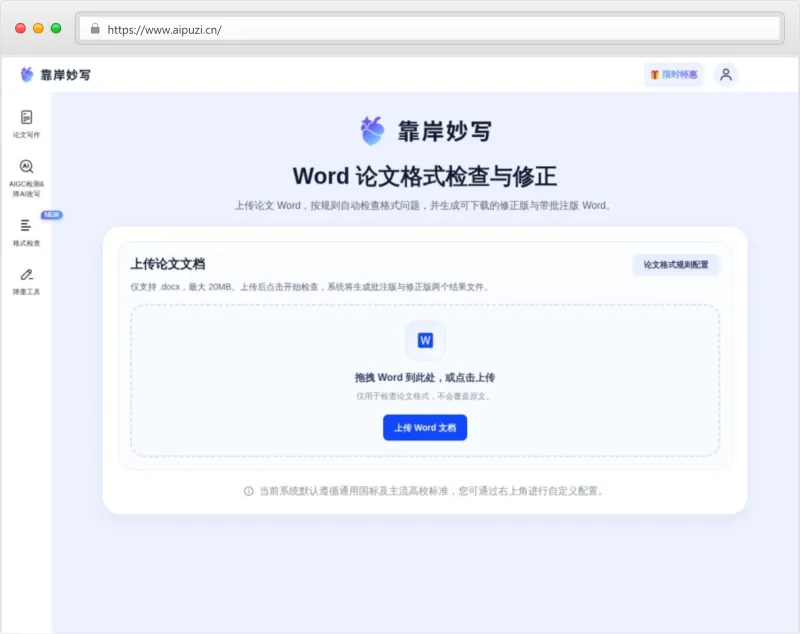Viewport: 800px width, 634px height.
Task: Click the user profile avatar icon
Action: 726,75
